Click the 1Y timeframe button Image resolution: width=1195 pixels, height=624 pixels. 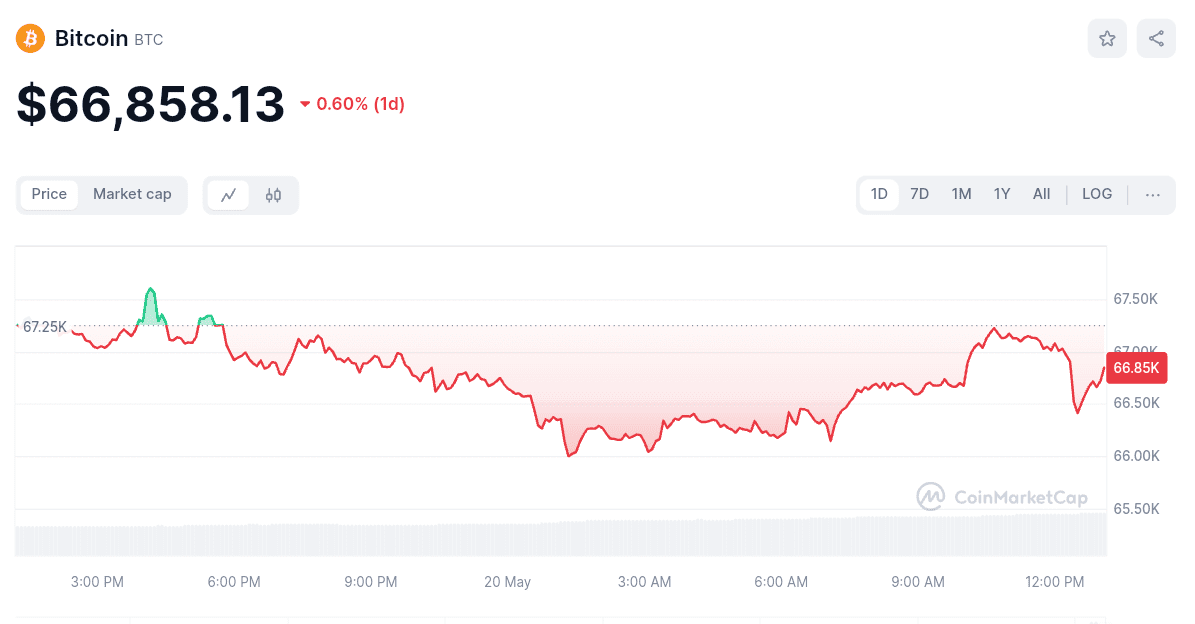[x=1001, y=194]
